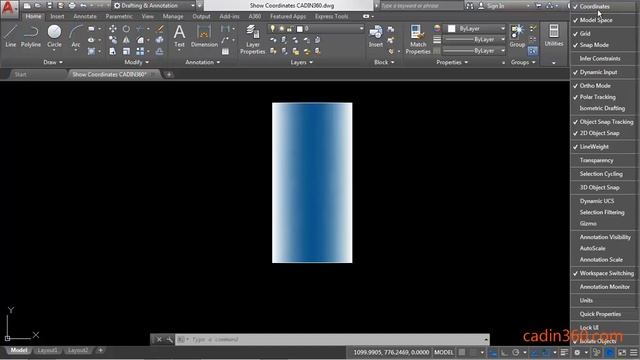This screenshot has width=640, height=360.
Task: Activate the Rotate tool in Modify panel
Action: (x=126, y=29)
